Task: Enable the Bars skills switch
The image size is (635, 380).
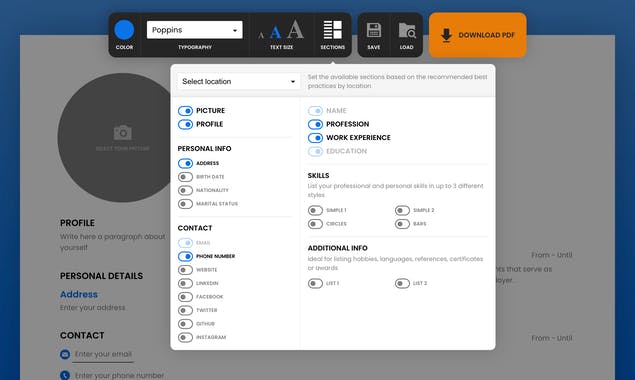Action: [403, 224]
